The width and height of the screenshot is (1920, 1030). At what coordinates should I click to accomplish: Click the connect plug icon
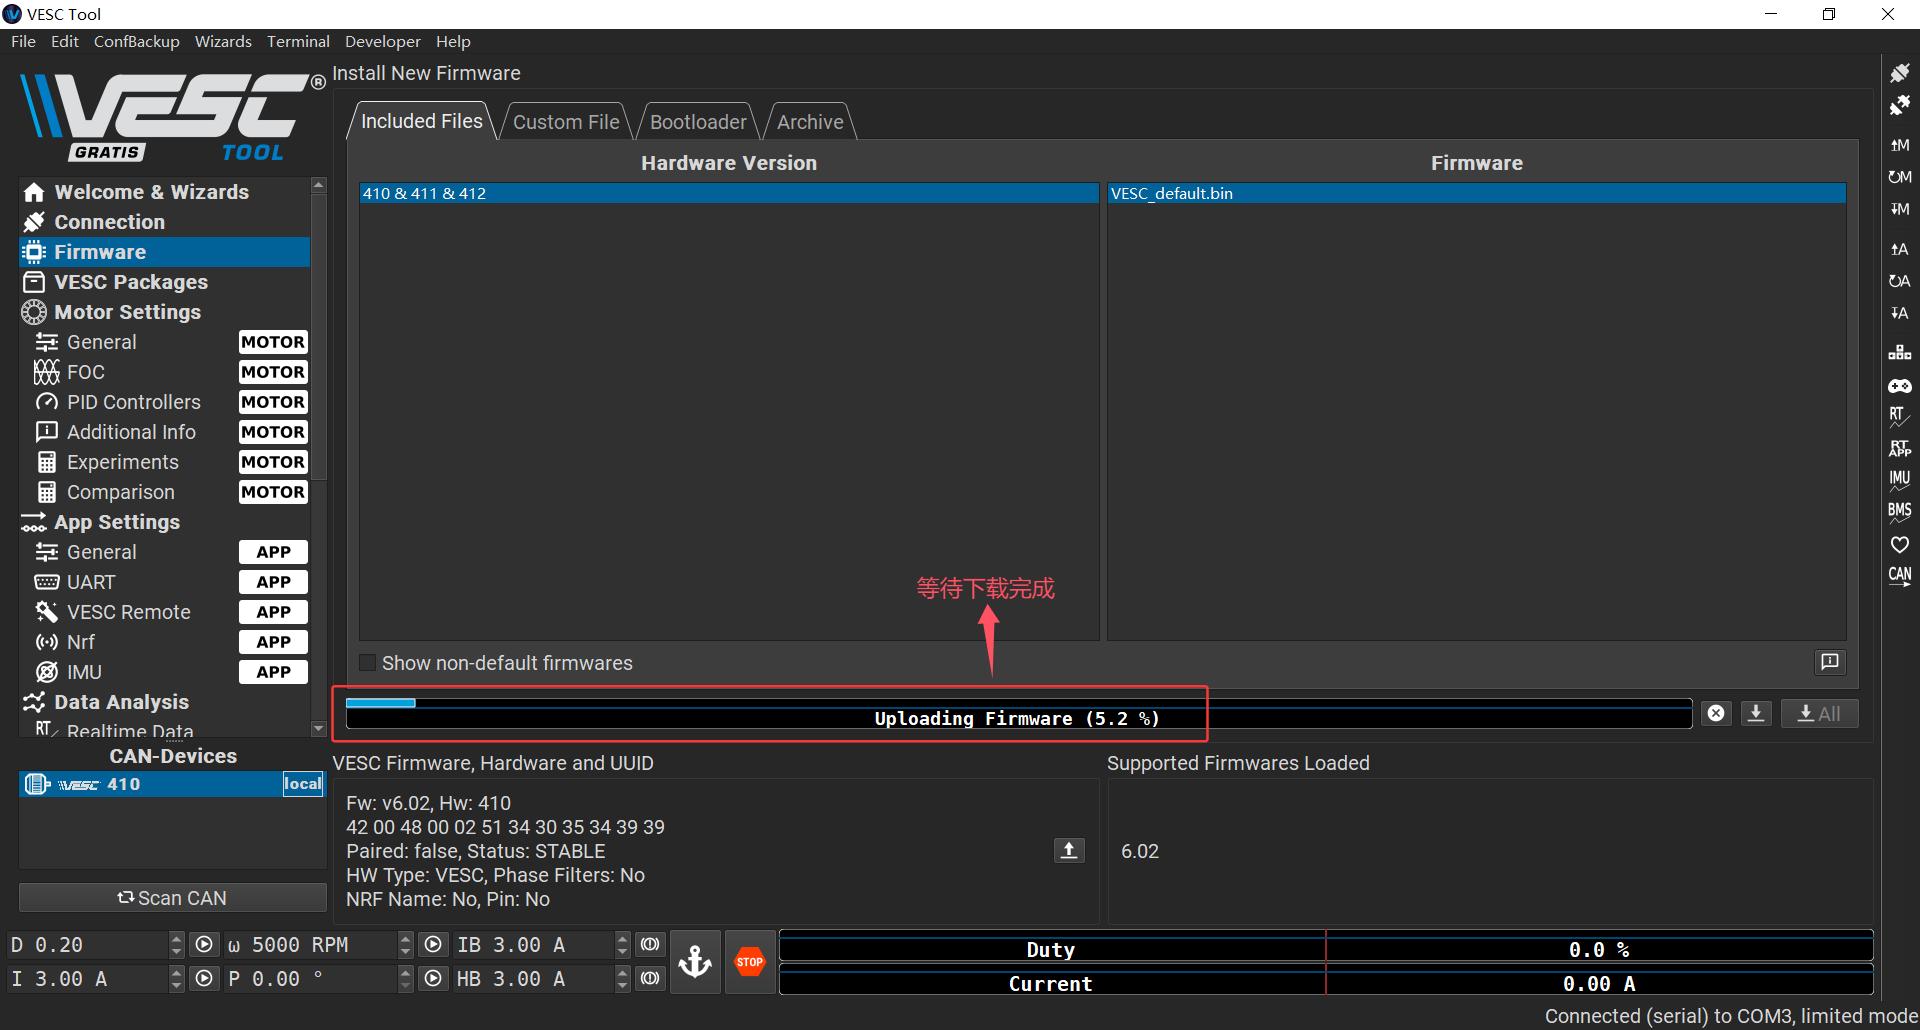(1899, 73)
